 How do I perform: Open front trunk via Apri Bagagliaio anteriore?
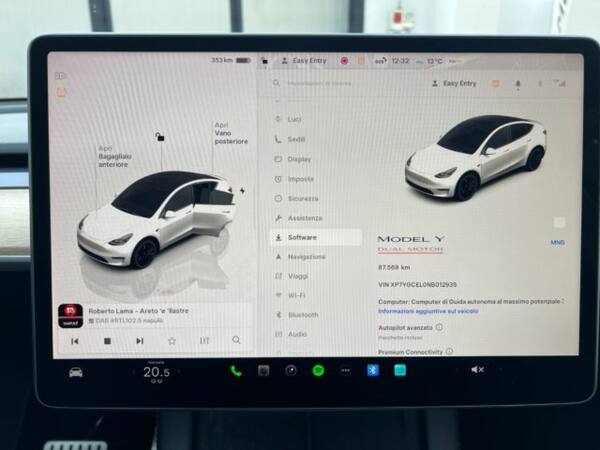(113, 156)
